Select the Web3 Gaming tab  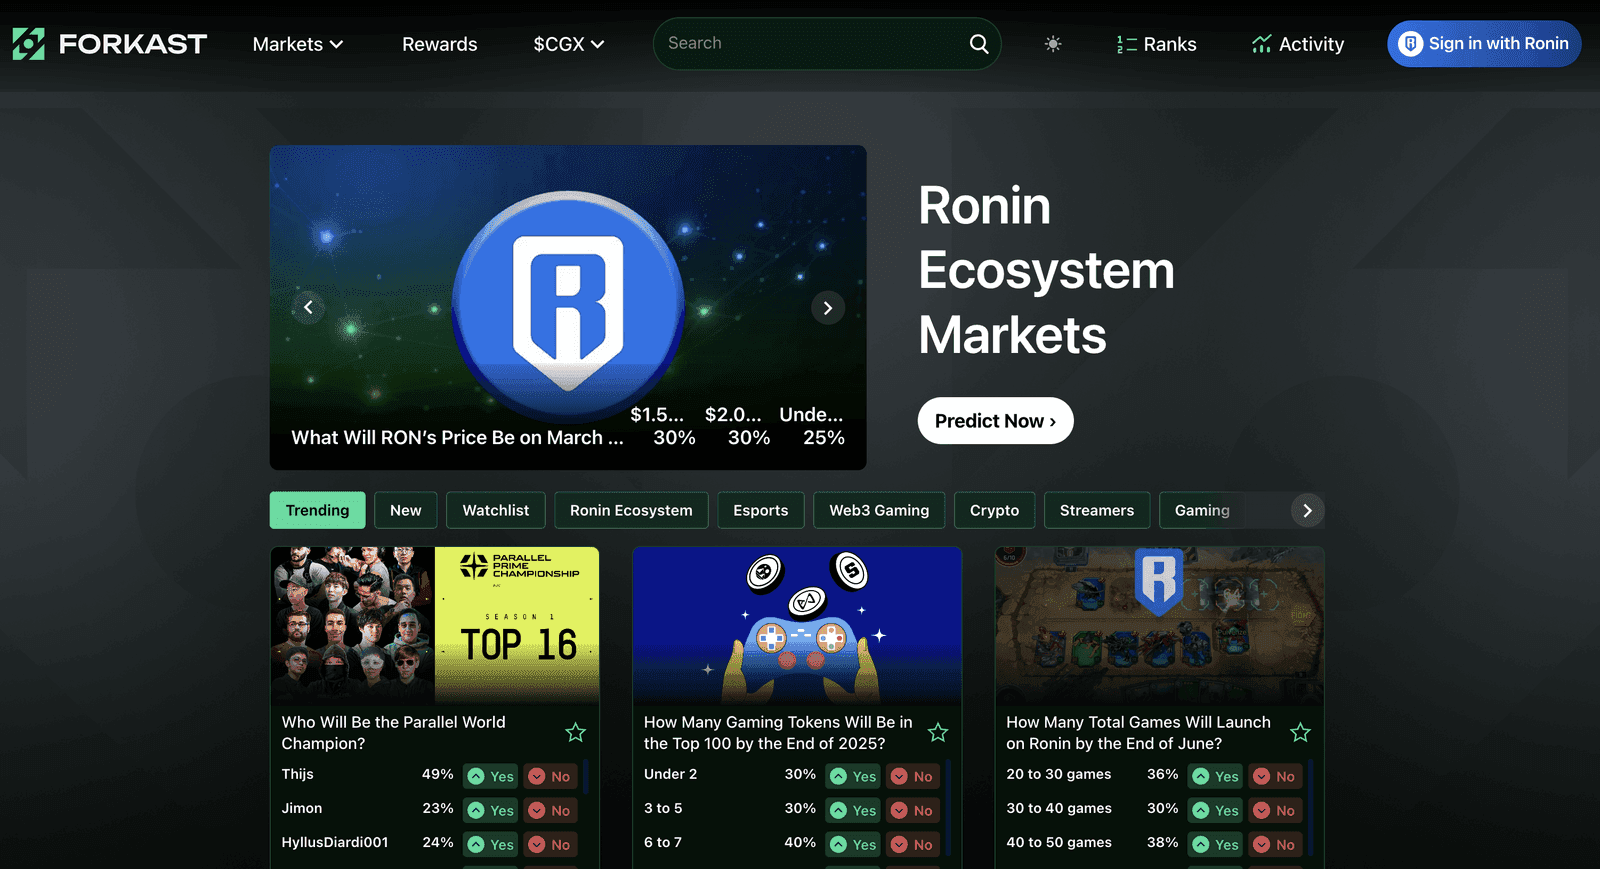click(x=879, y=510)
